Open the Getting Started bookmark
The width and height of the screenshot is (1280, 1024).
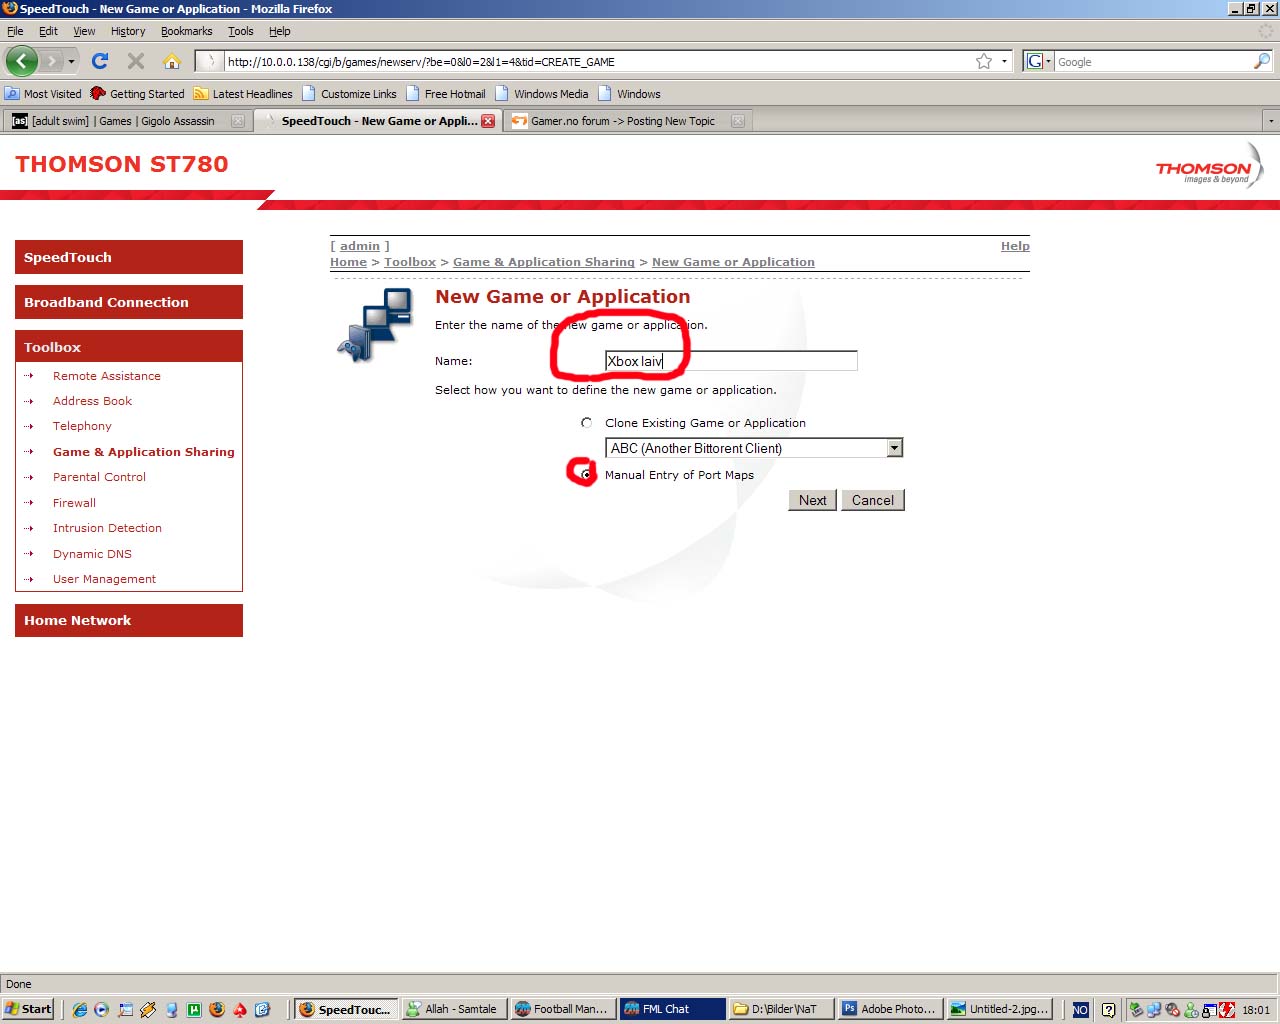pos(137,94)
